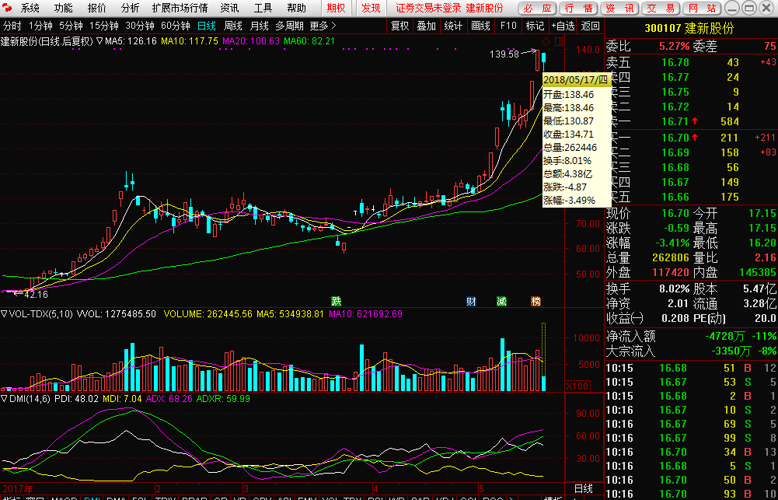Open the 工具 menu
The height and width of the screenshot is (500, 778).
263,8
